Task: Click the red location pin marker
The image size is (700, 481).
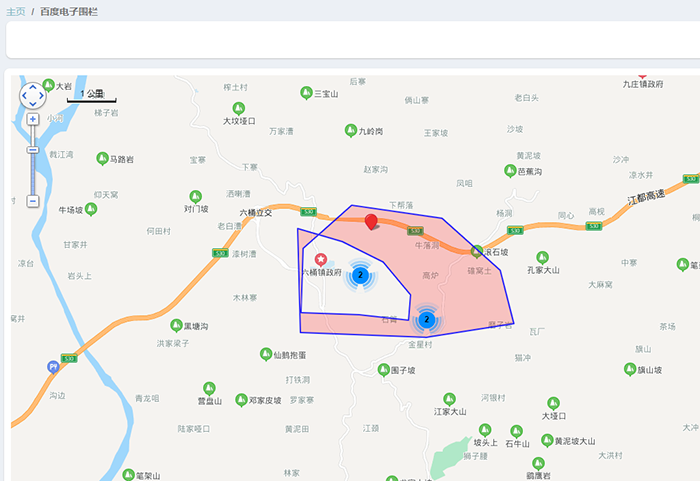Action: click(x=371, y=221)
